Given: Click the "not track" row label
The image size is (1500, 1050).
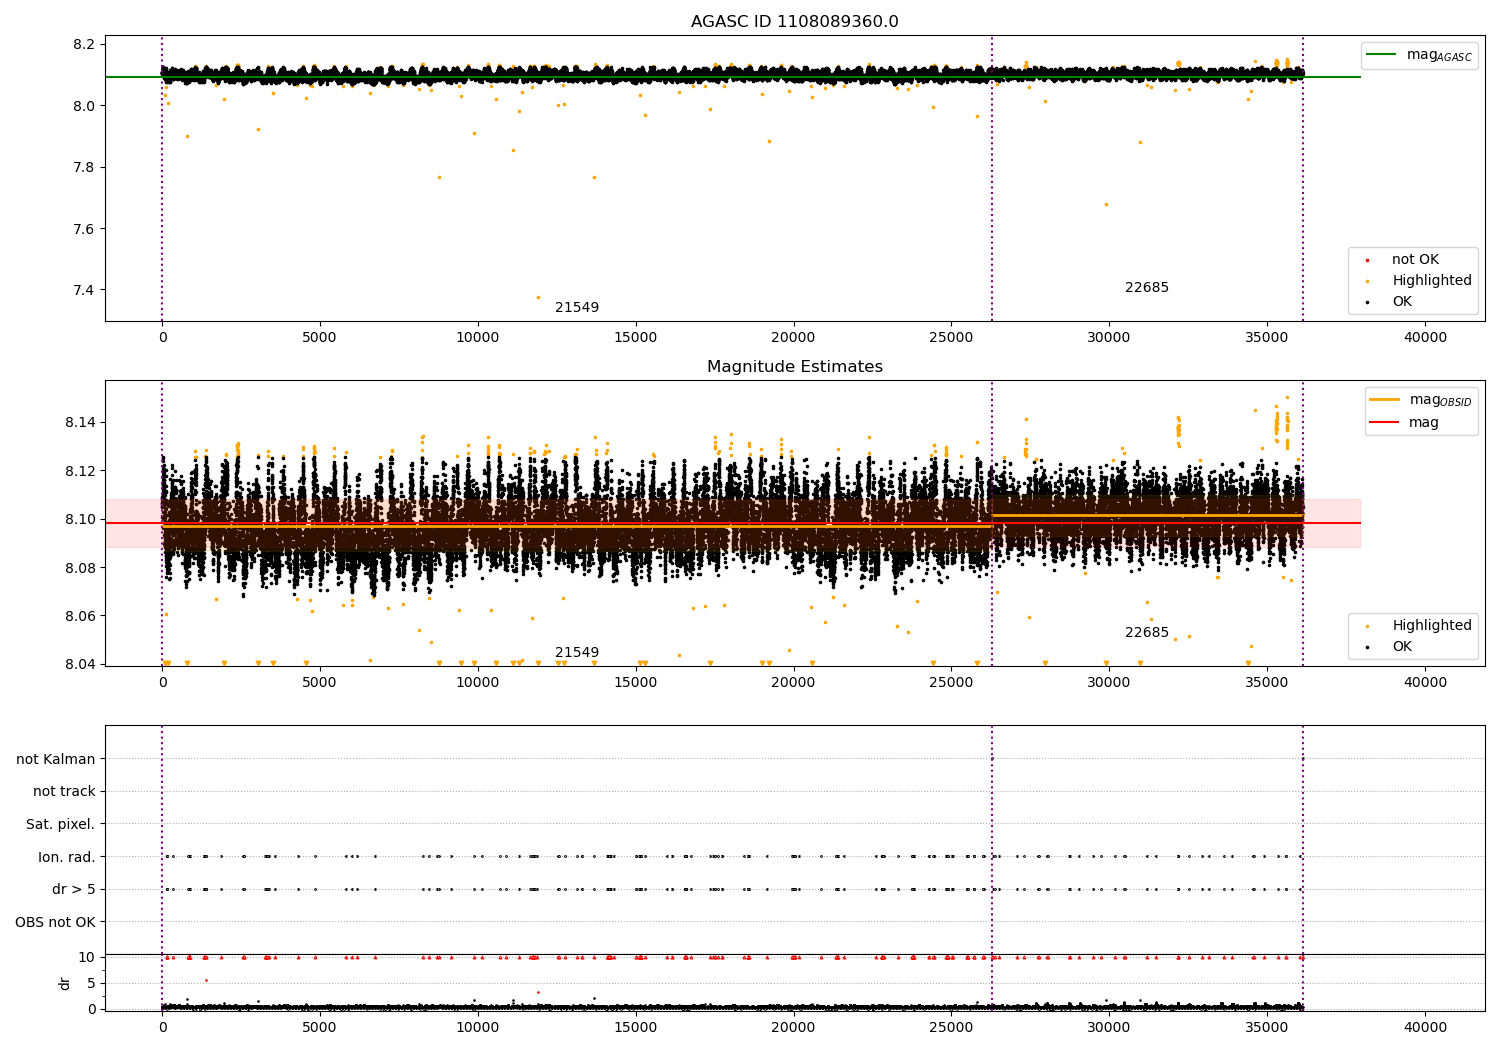Looking at the screenshot, I should click(x=64, y=792).
